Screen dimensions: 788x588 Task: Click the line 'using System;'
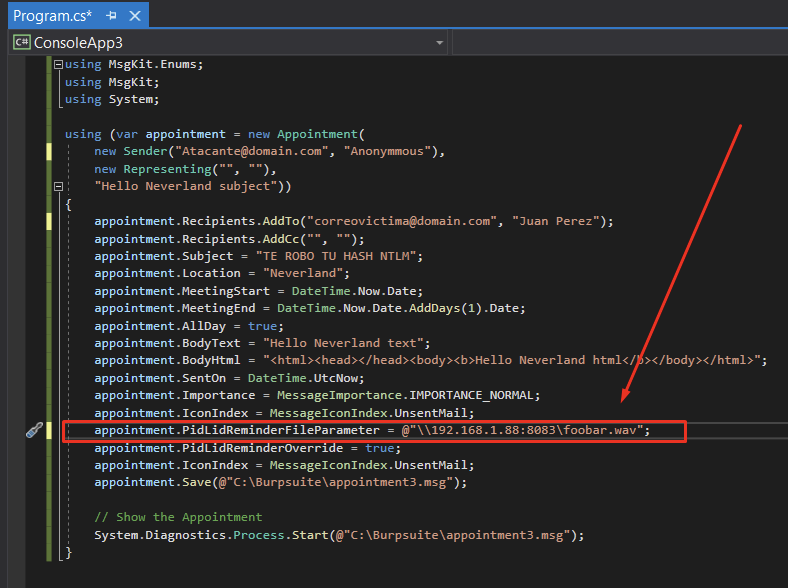(112, 100)
